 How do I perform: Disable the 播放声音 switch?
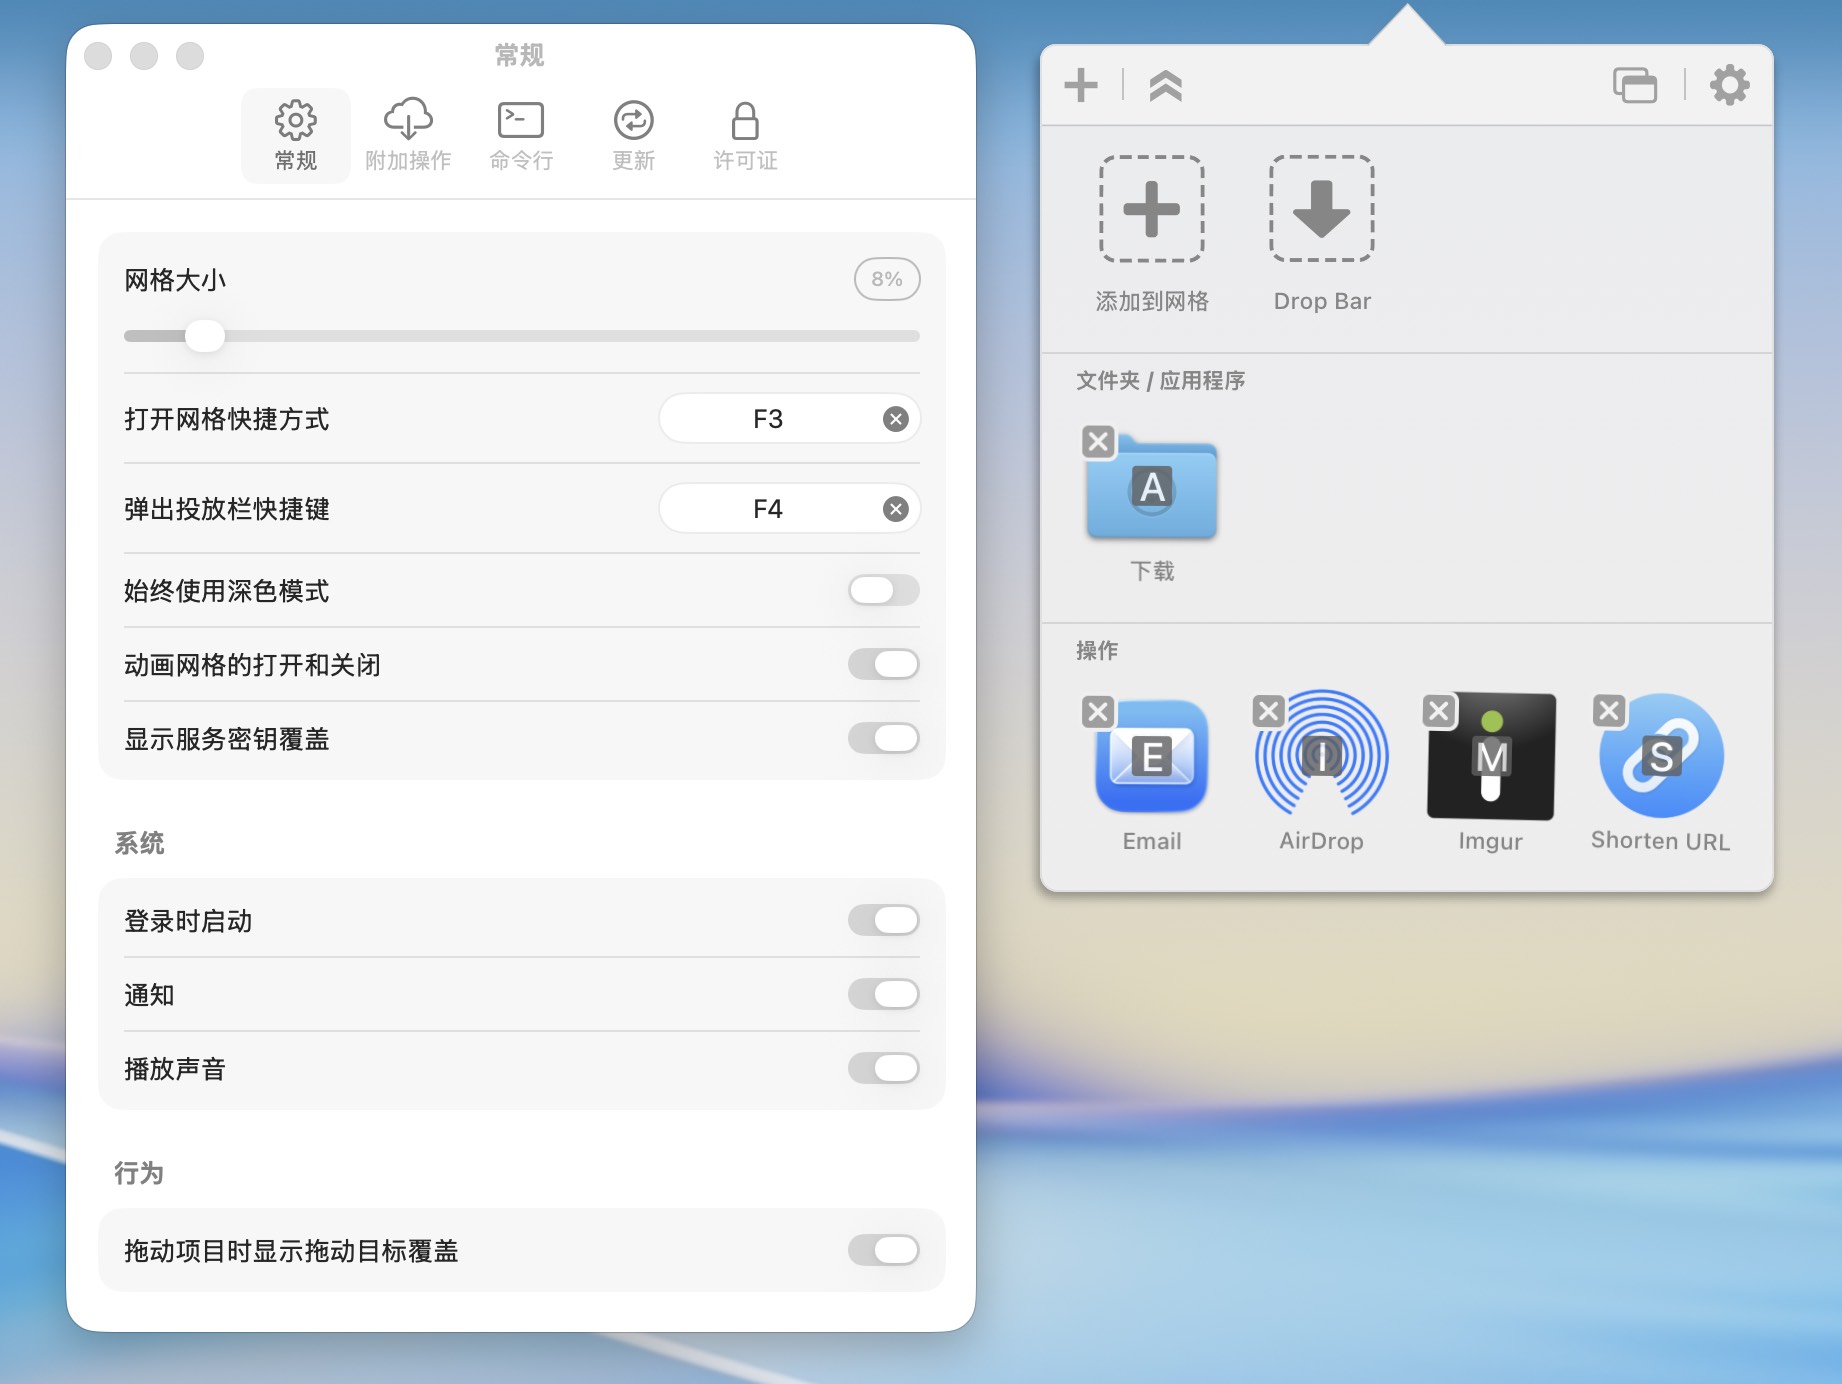(x=883, y=1068)
